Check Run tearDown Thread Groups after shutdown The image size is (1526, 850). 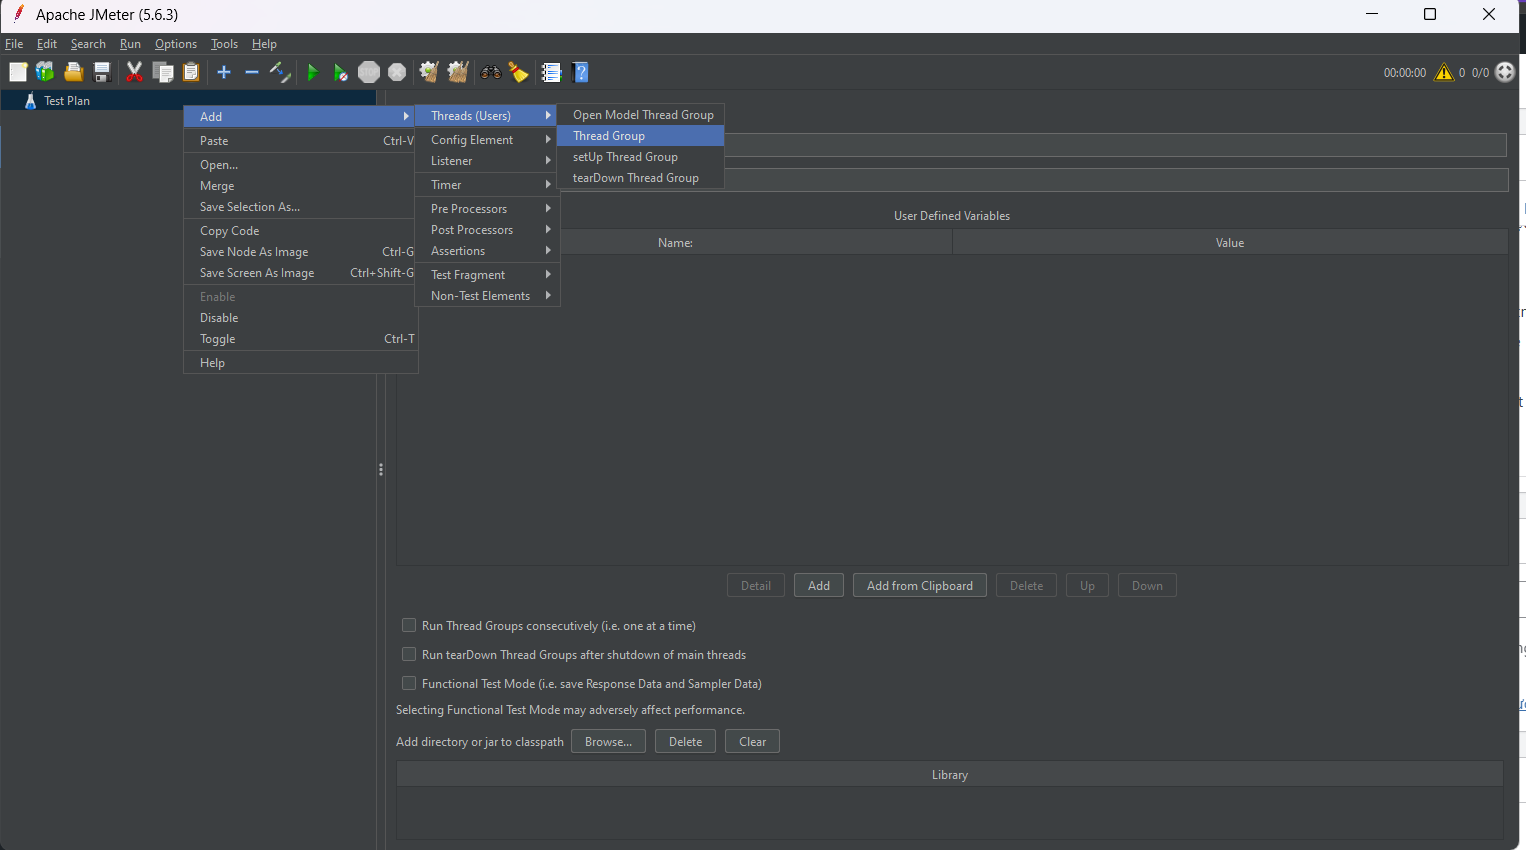(409, 654)
